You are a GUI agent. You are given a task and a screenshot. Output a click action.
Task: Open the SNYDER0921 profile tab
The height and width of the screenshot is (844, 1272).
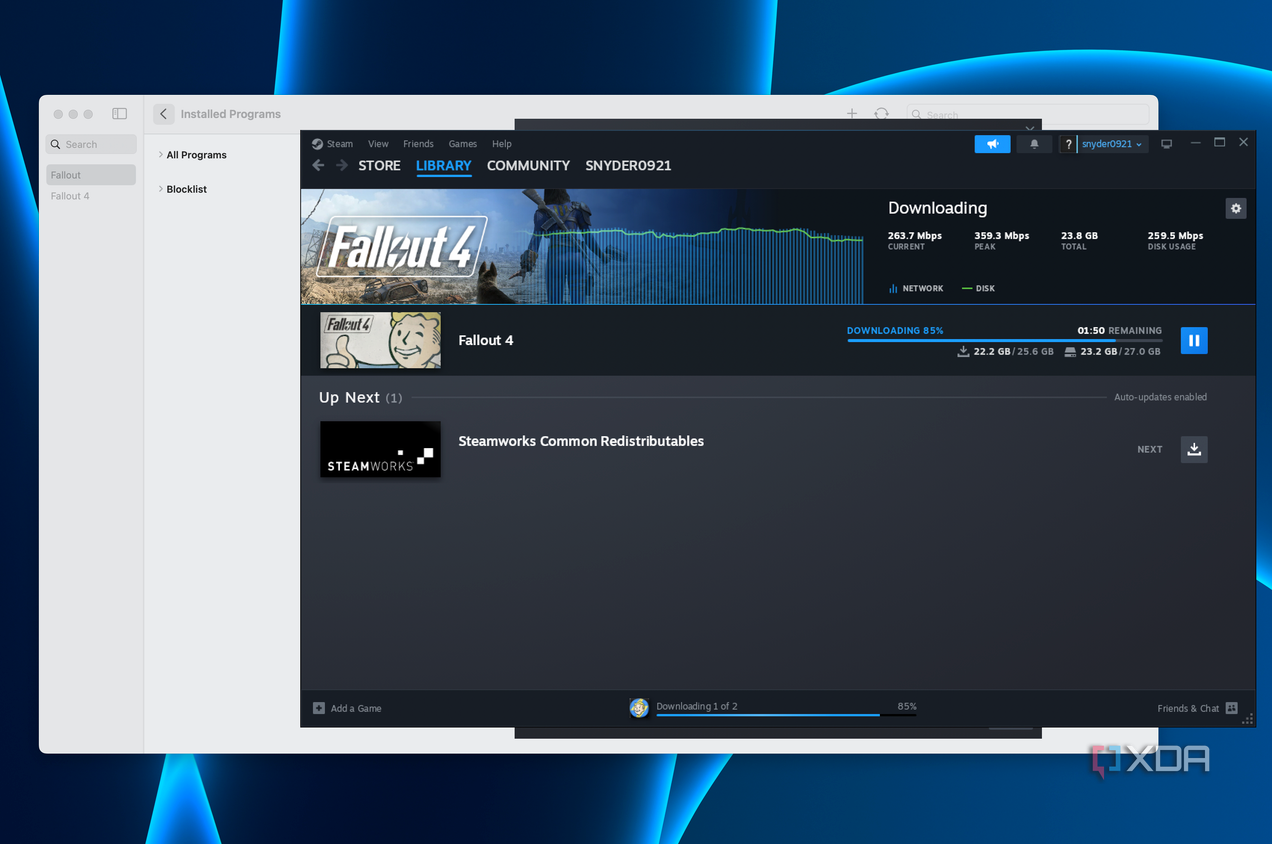(628, 166)
